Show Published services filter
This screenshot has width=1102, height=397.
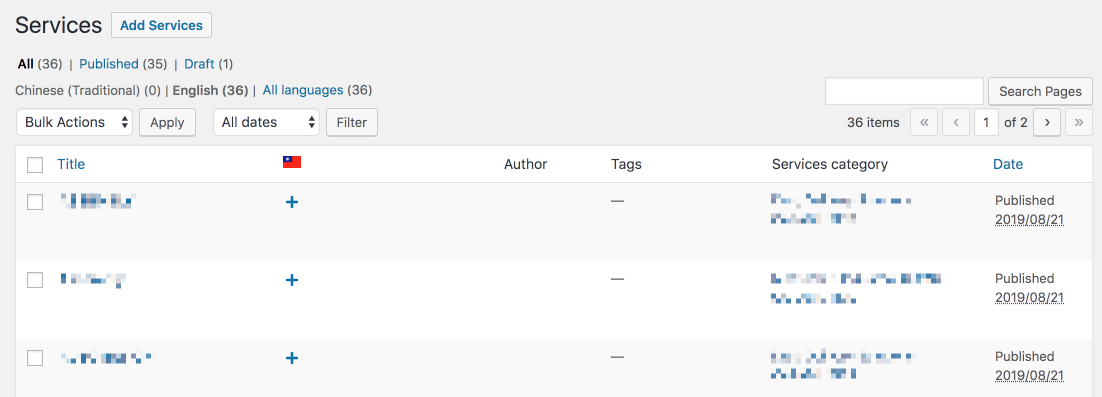pos(109,64)
